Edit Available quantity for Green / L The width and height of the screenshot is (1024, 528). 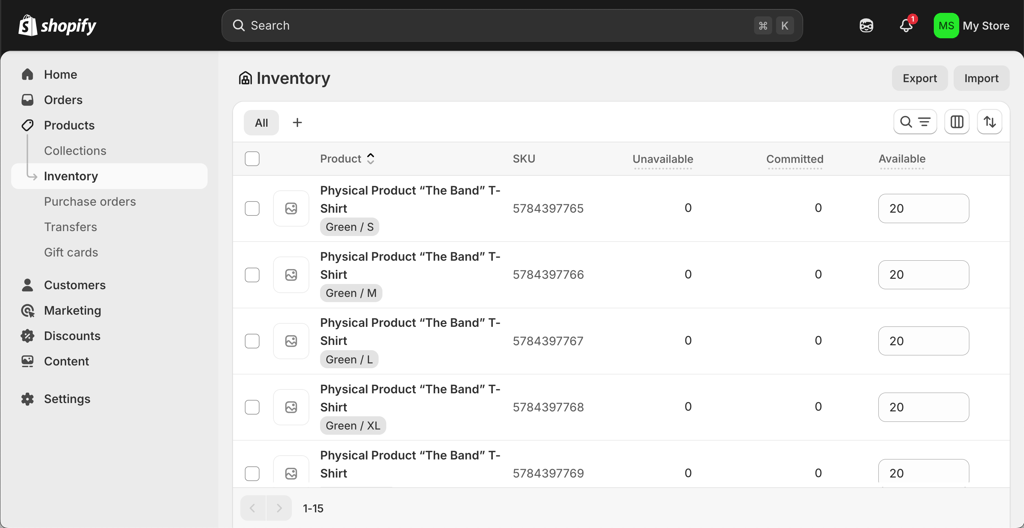(x=923, y=341)
